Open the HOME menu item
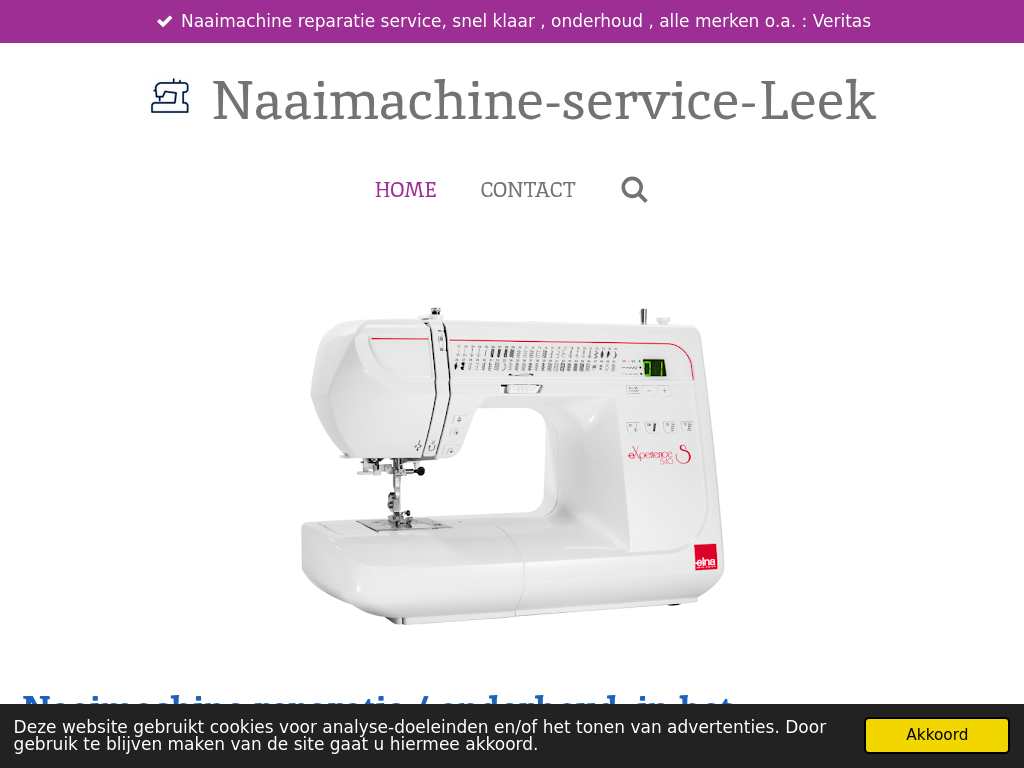The image size is (1024, 768). [x=406, y=190]
